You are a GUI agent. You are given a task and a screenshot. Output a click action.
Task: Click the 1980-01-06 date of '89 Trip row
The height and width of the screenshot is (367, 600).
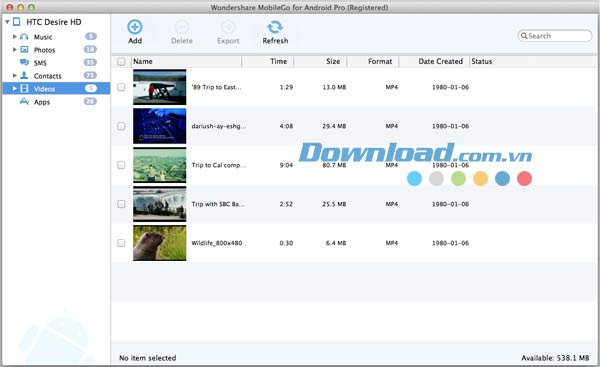(450, 87)
